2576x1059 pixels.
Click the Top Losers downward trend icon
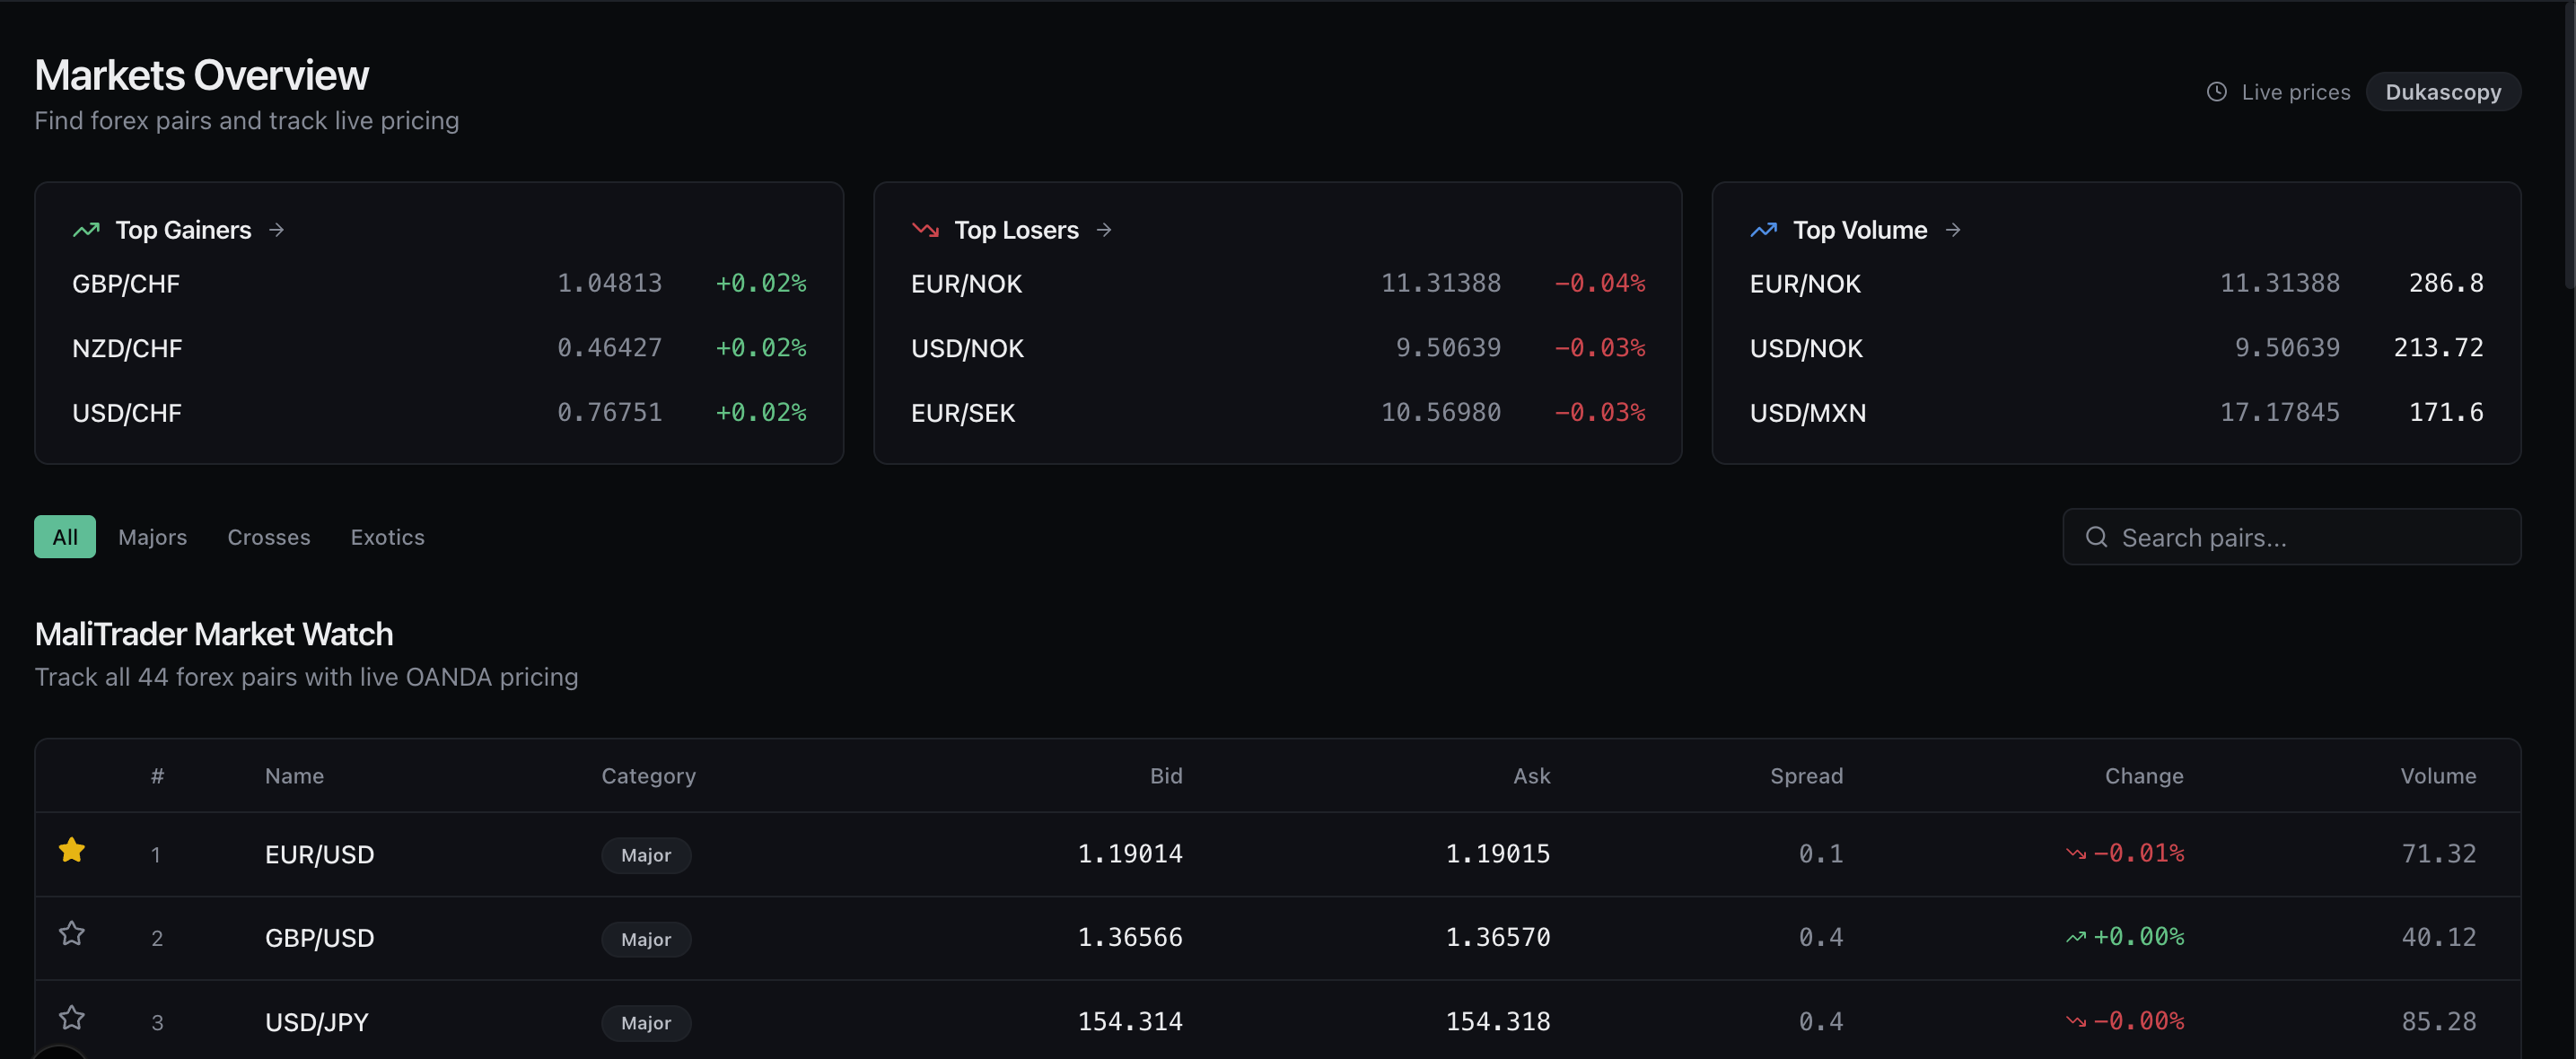pos(926,229)
